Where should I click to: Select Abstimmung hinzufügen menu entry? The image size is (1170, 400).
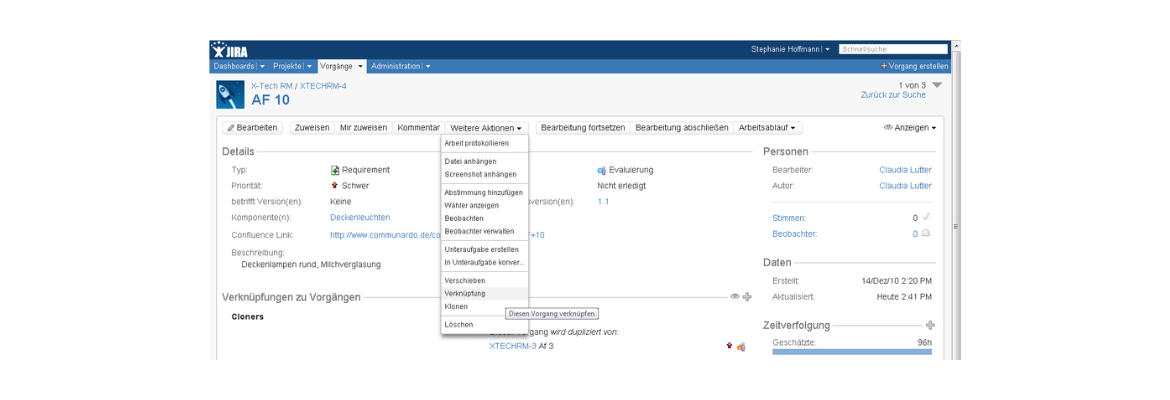click(x=485, y=193)
